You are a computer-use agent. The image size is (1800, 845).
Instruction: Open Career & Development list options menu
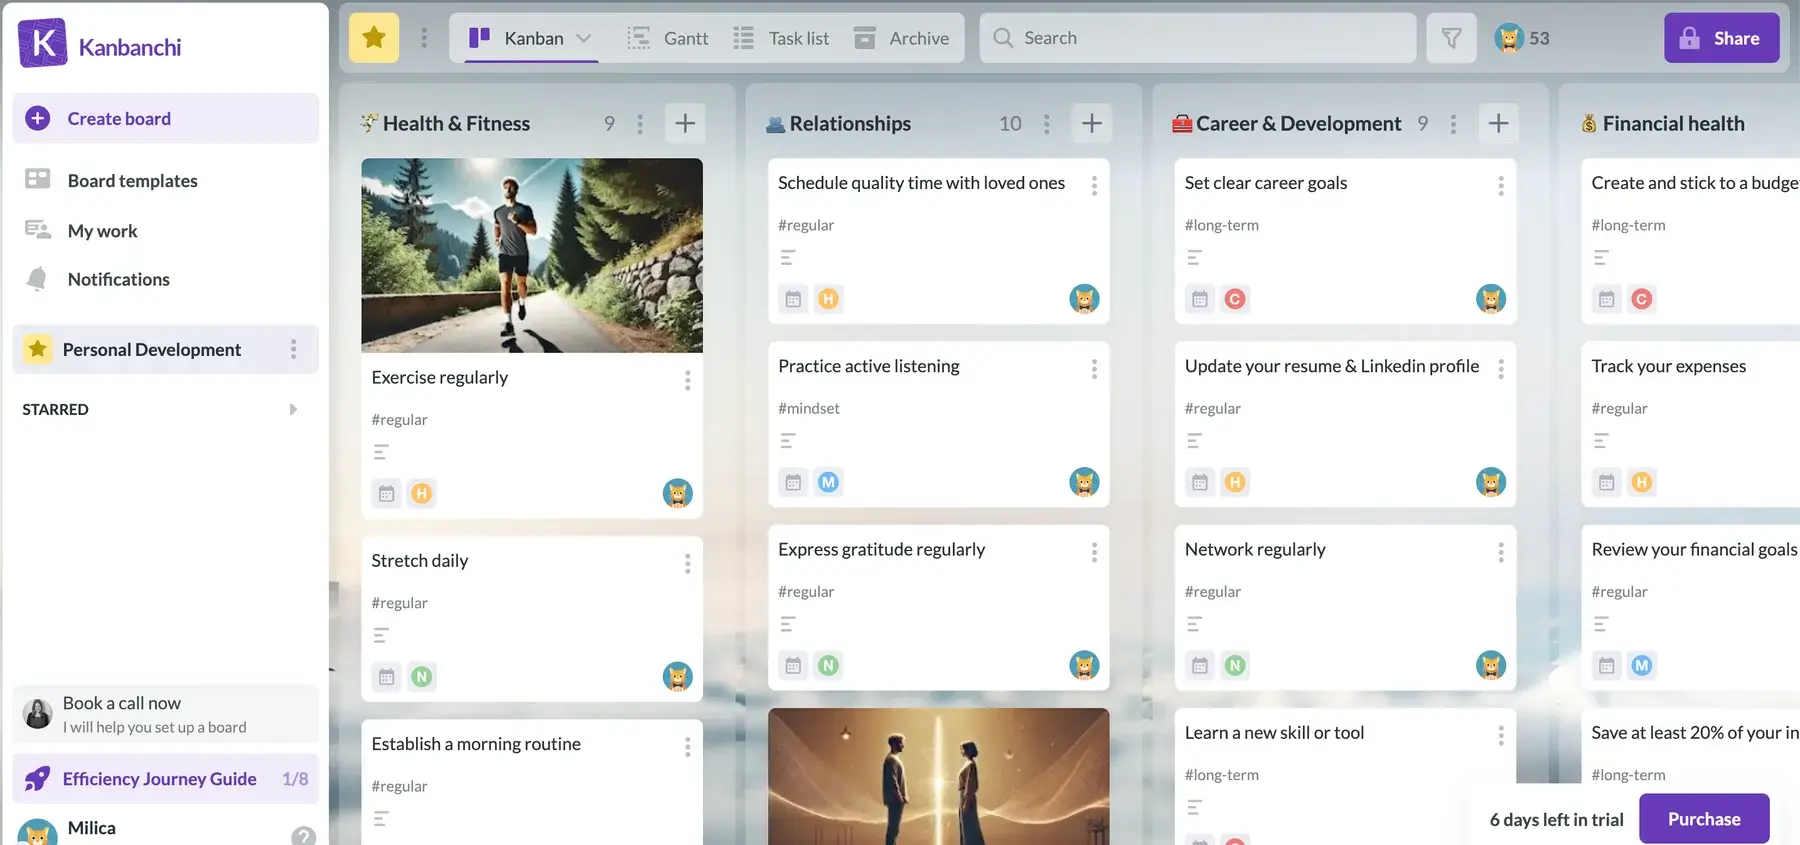click(x=1453, y=123)
